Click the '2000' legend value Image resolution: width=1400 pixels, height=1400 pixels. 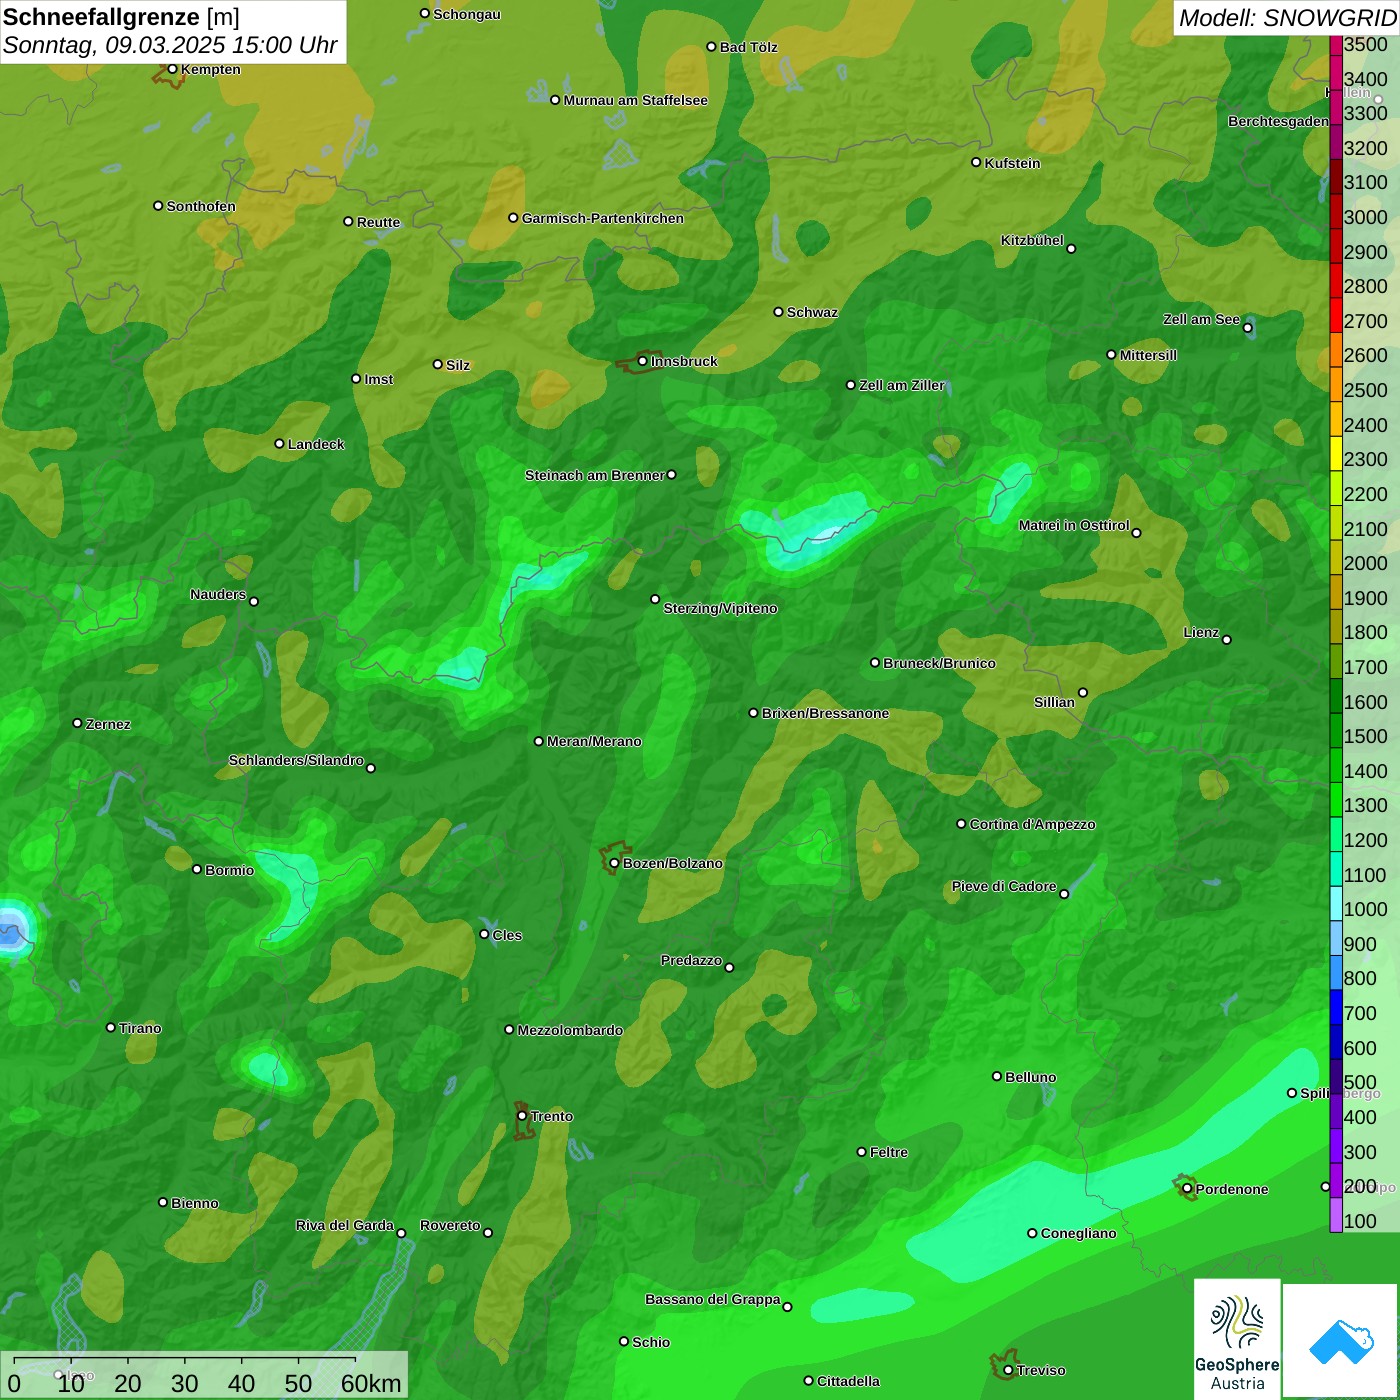click(1366, 563)
